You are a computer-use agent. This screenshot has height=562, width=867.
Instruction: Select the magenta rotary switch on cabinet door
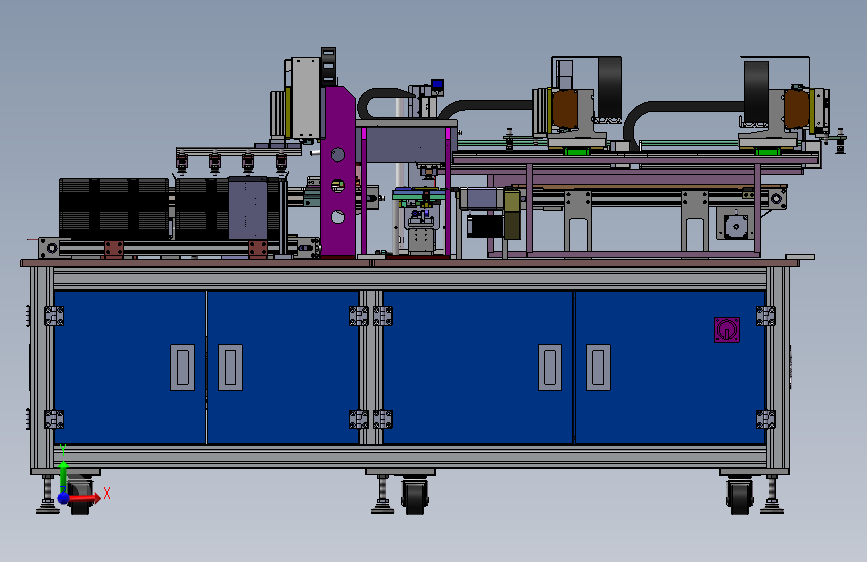point(727,330)
